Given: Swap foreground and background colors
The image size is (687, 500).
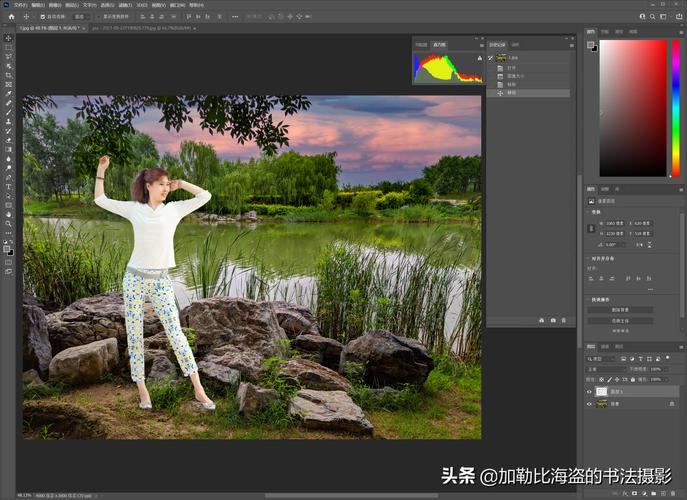Looking at the screenshot, I should tap(11, 242).
